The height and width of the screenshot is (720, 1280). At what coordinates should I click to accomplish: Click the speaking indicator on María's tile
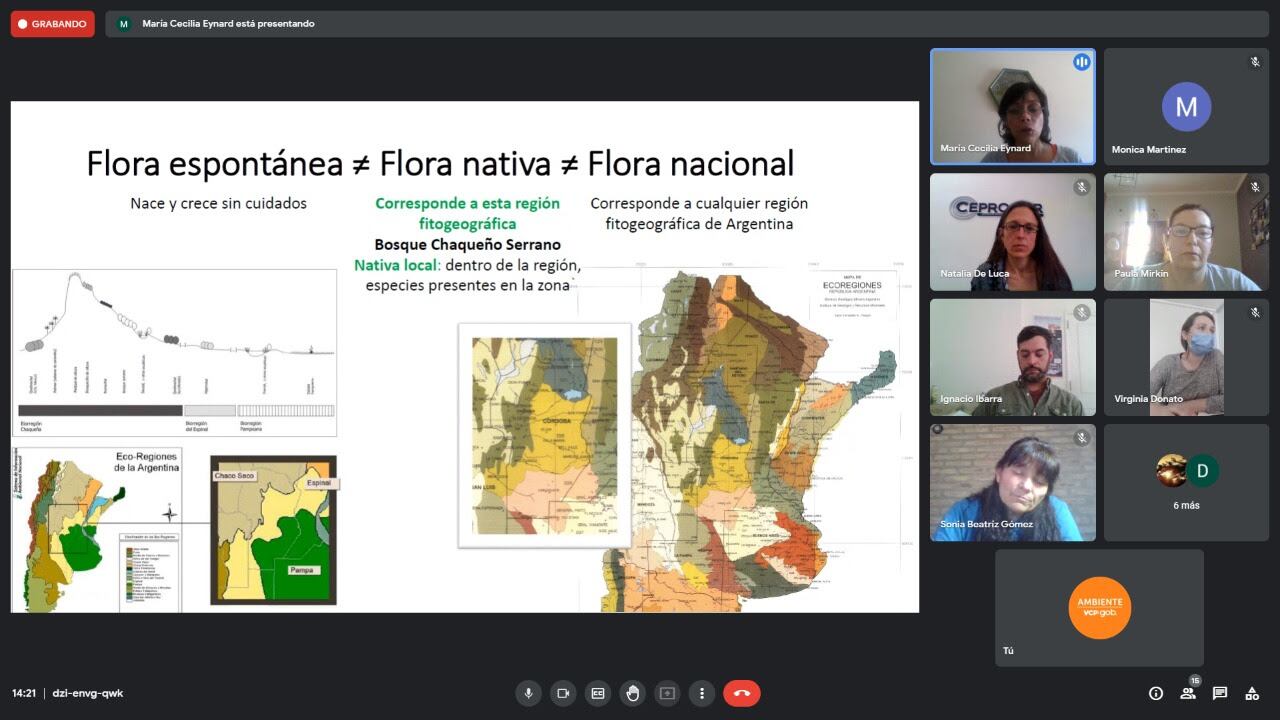point(1081,62)
